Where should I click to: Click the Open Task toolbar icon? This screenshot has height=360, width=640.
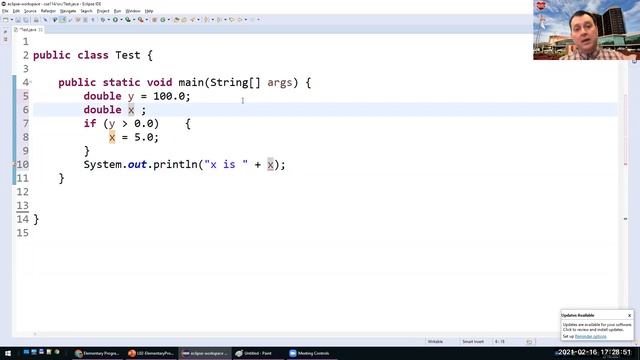point(184,20)
